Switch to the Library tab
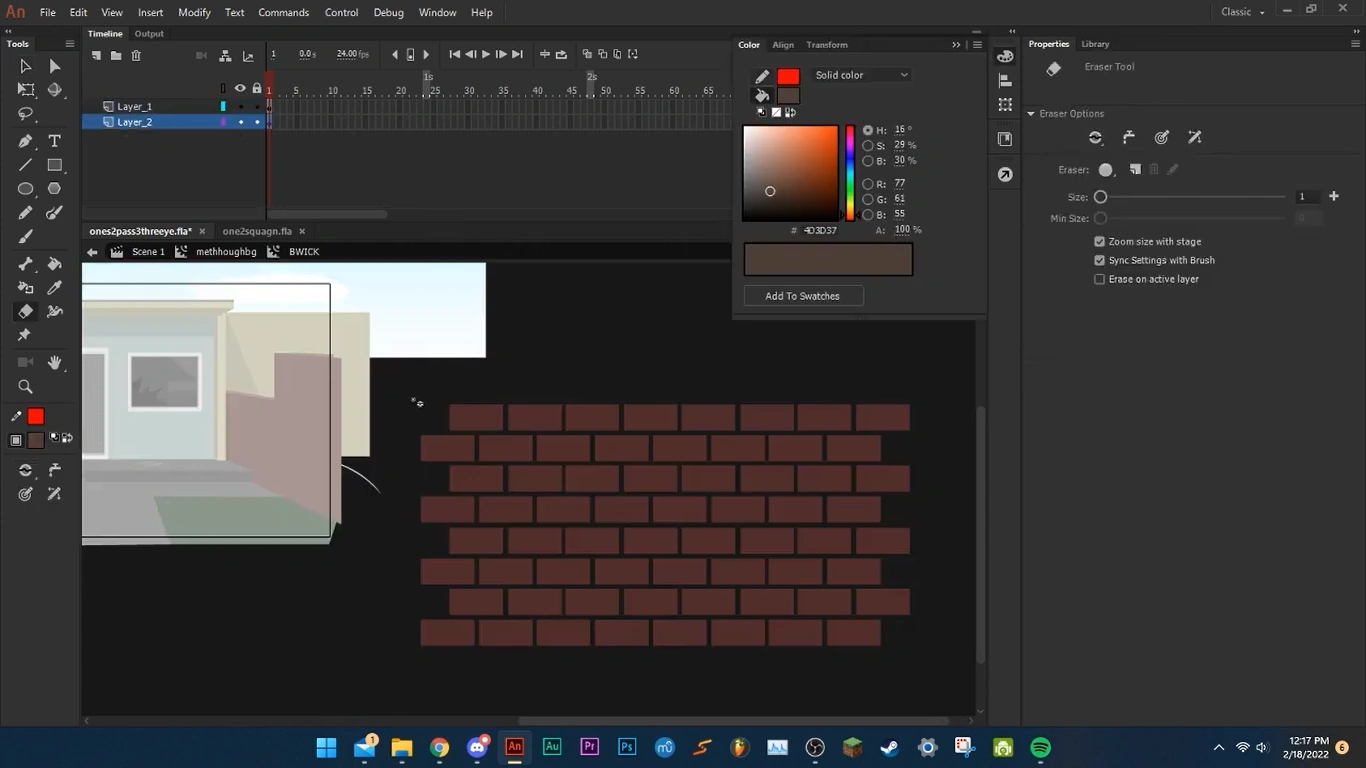 pyautogui.click(x=1095, y=44)
